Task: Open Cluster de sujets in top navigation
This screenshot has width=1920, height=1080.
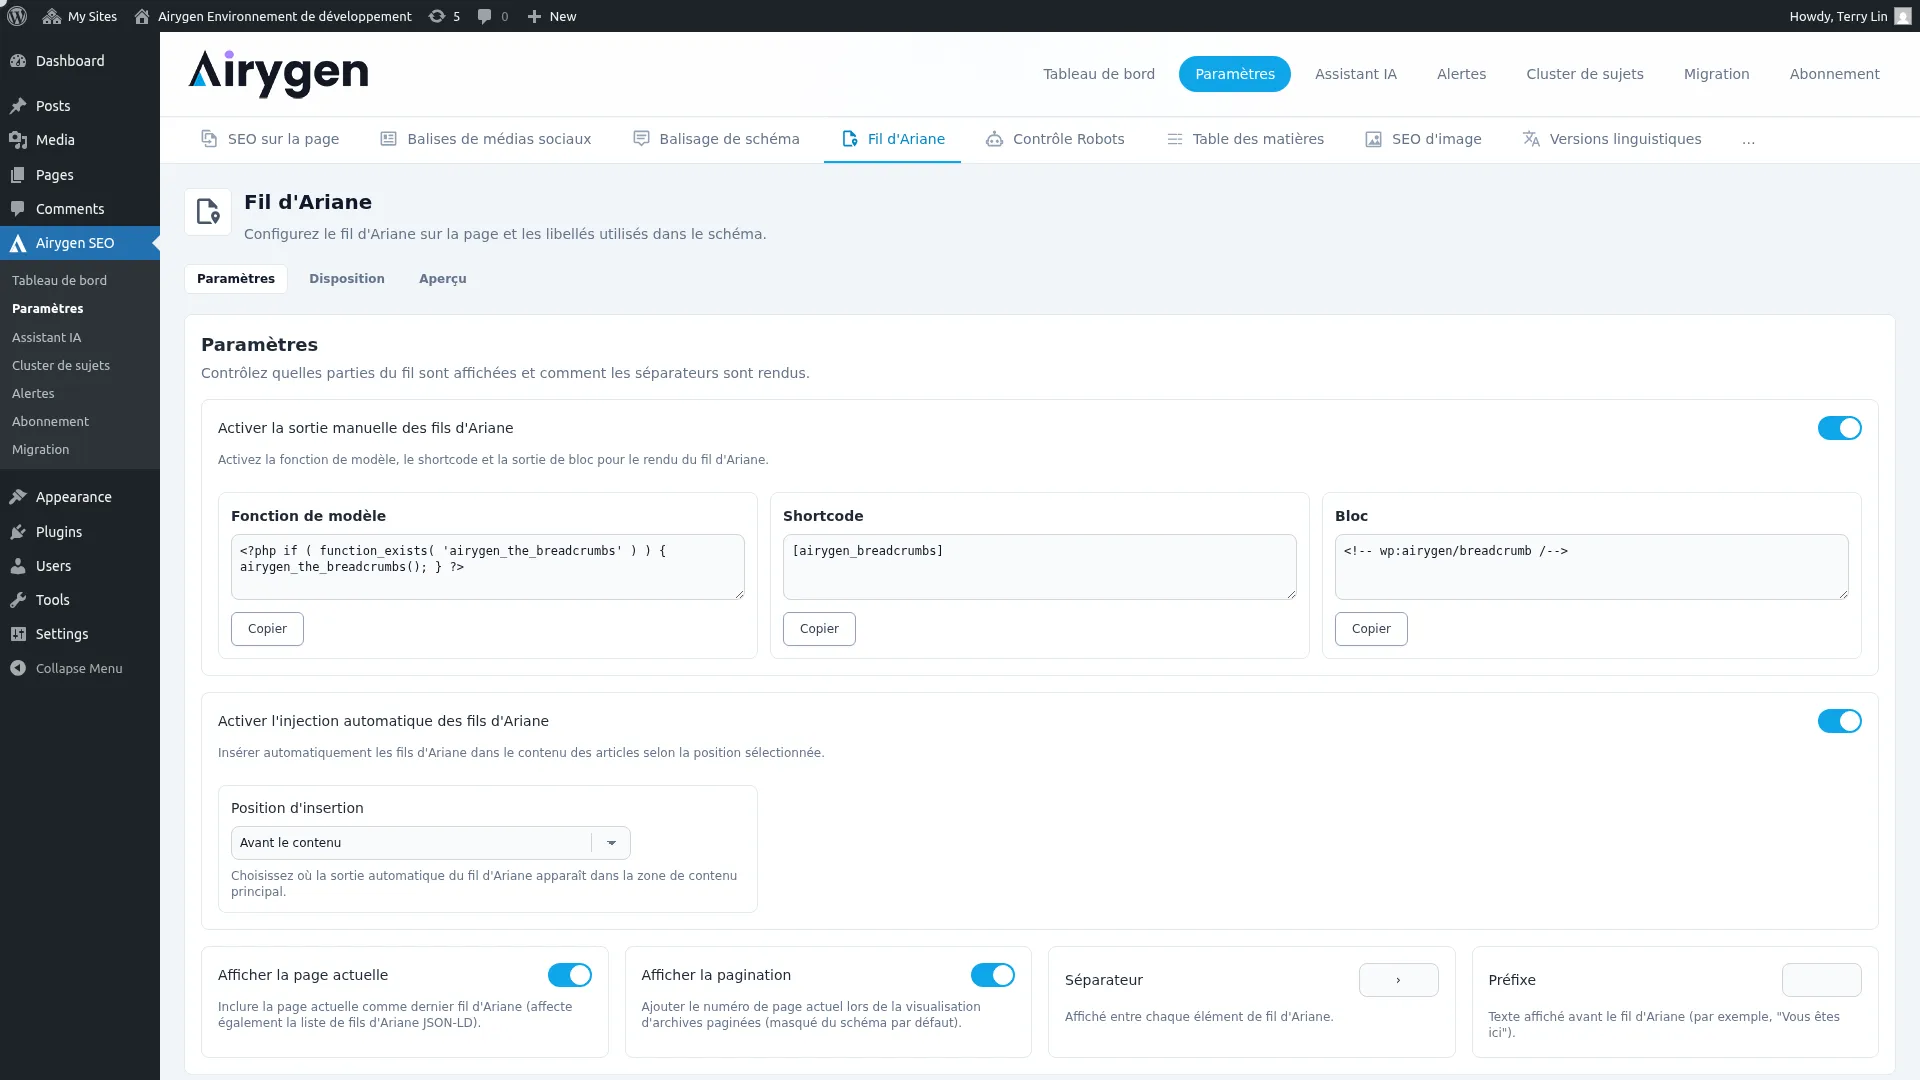Action: point(1584,74)
